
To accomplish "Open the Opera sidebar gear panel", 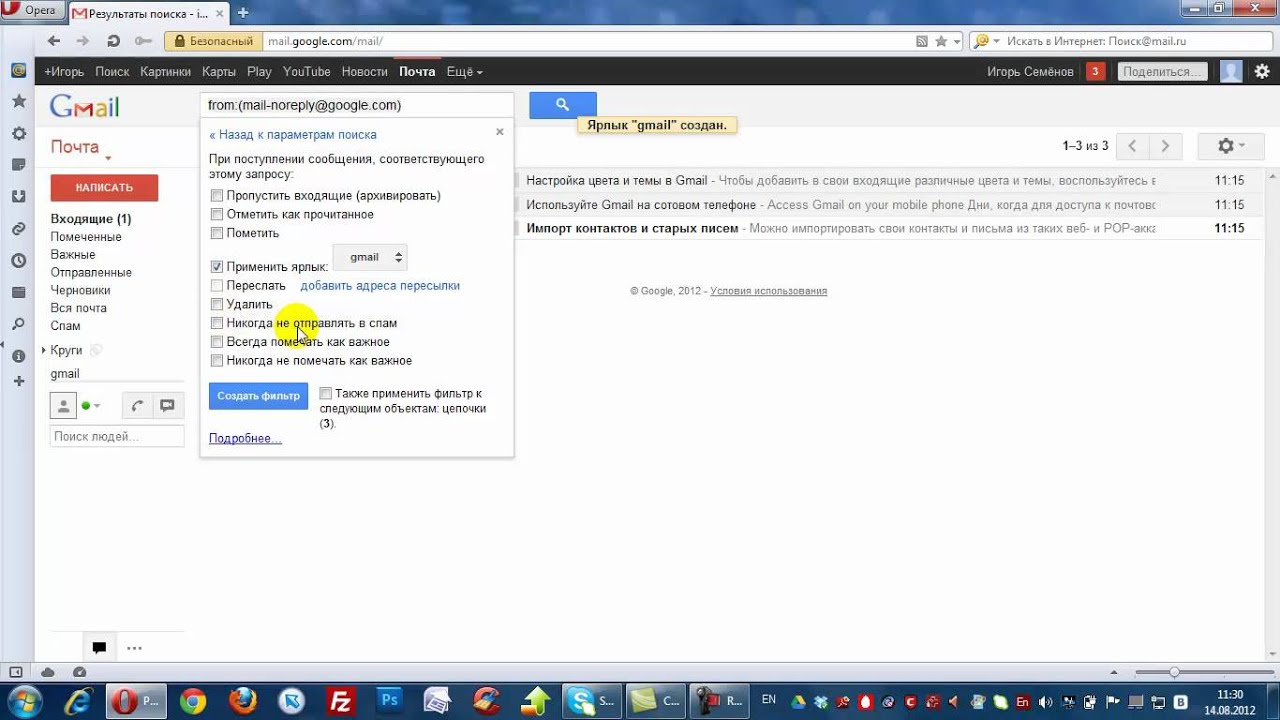I will tap(18, 134).
